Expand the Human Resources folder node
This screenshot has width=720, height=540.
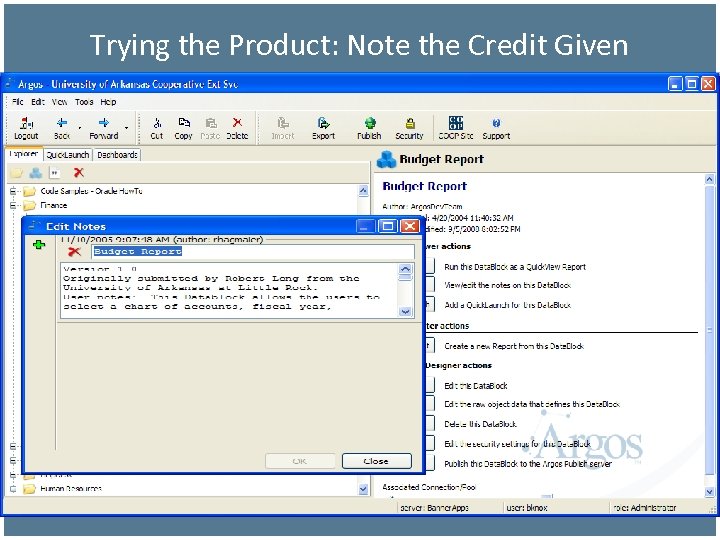pyautogui.click(x=13, y=489)
